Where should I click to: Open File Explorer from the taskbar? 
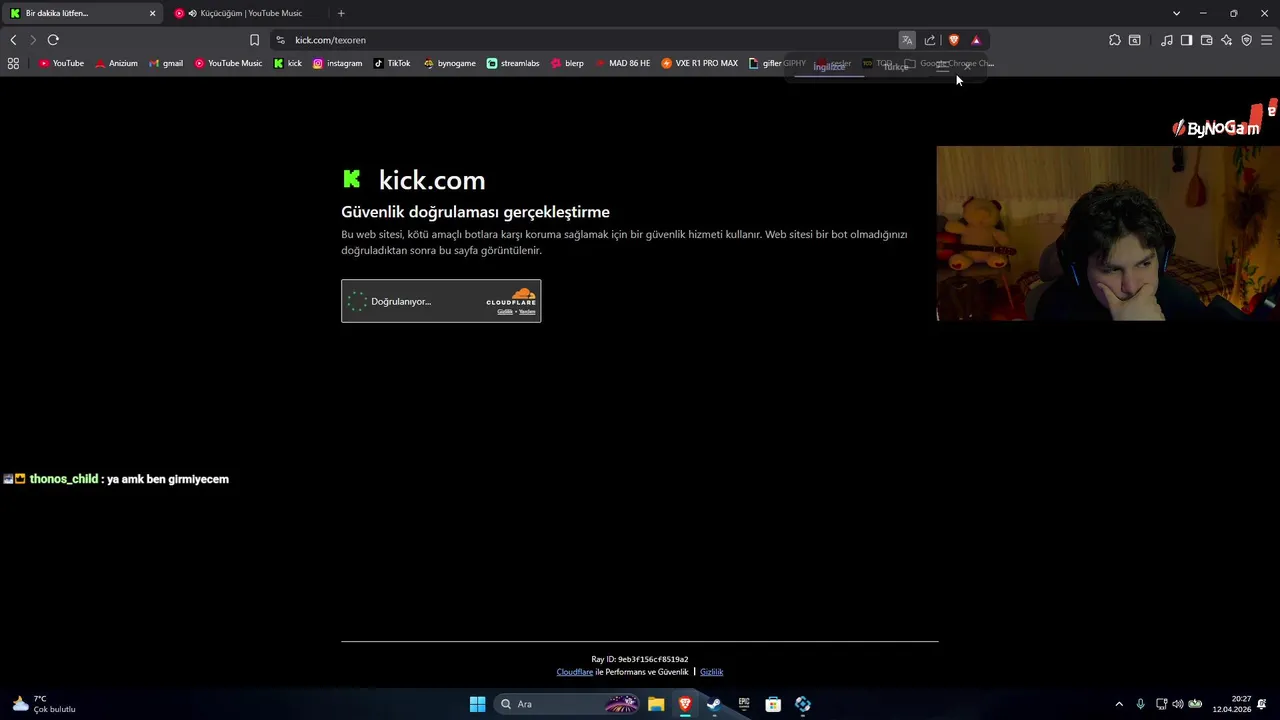[x=656, y=704]
